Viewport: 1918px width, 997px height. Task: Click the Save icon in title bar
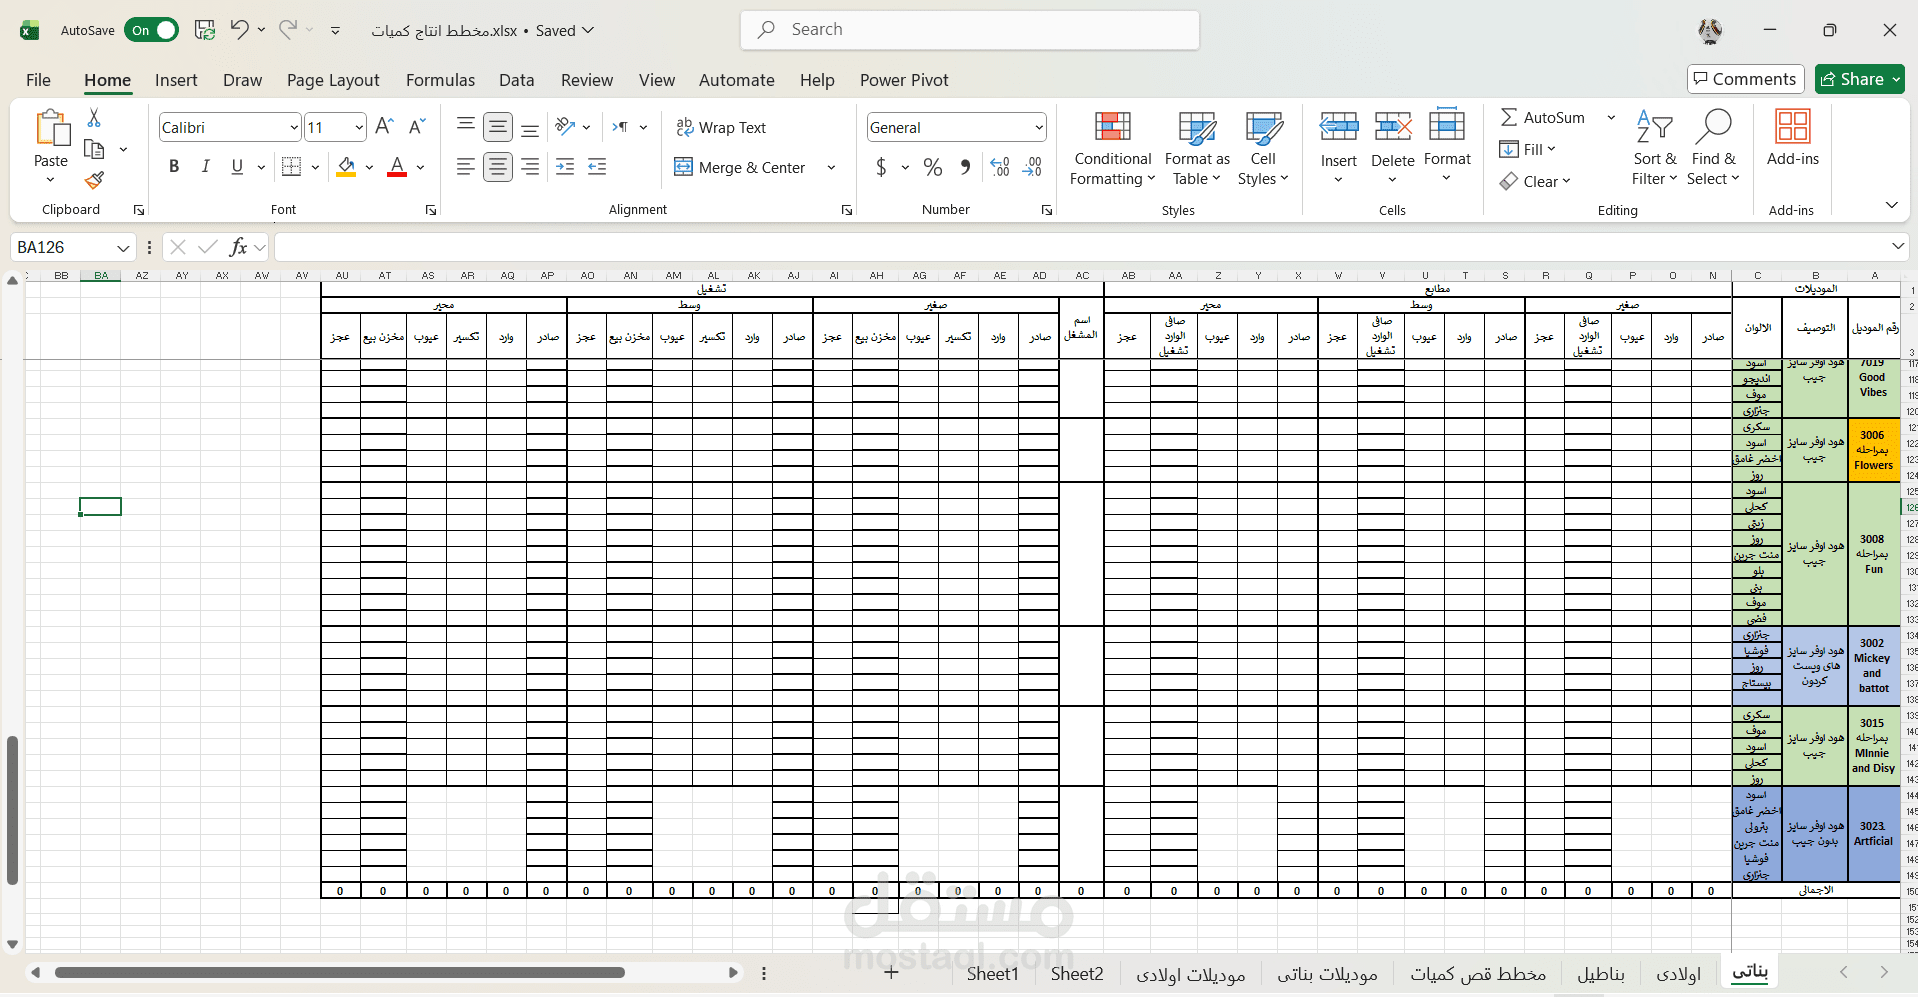coord(205,30)
